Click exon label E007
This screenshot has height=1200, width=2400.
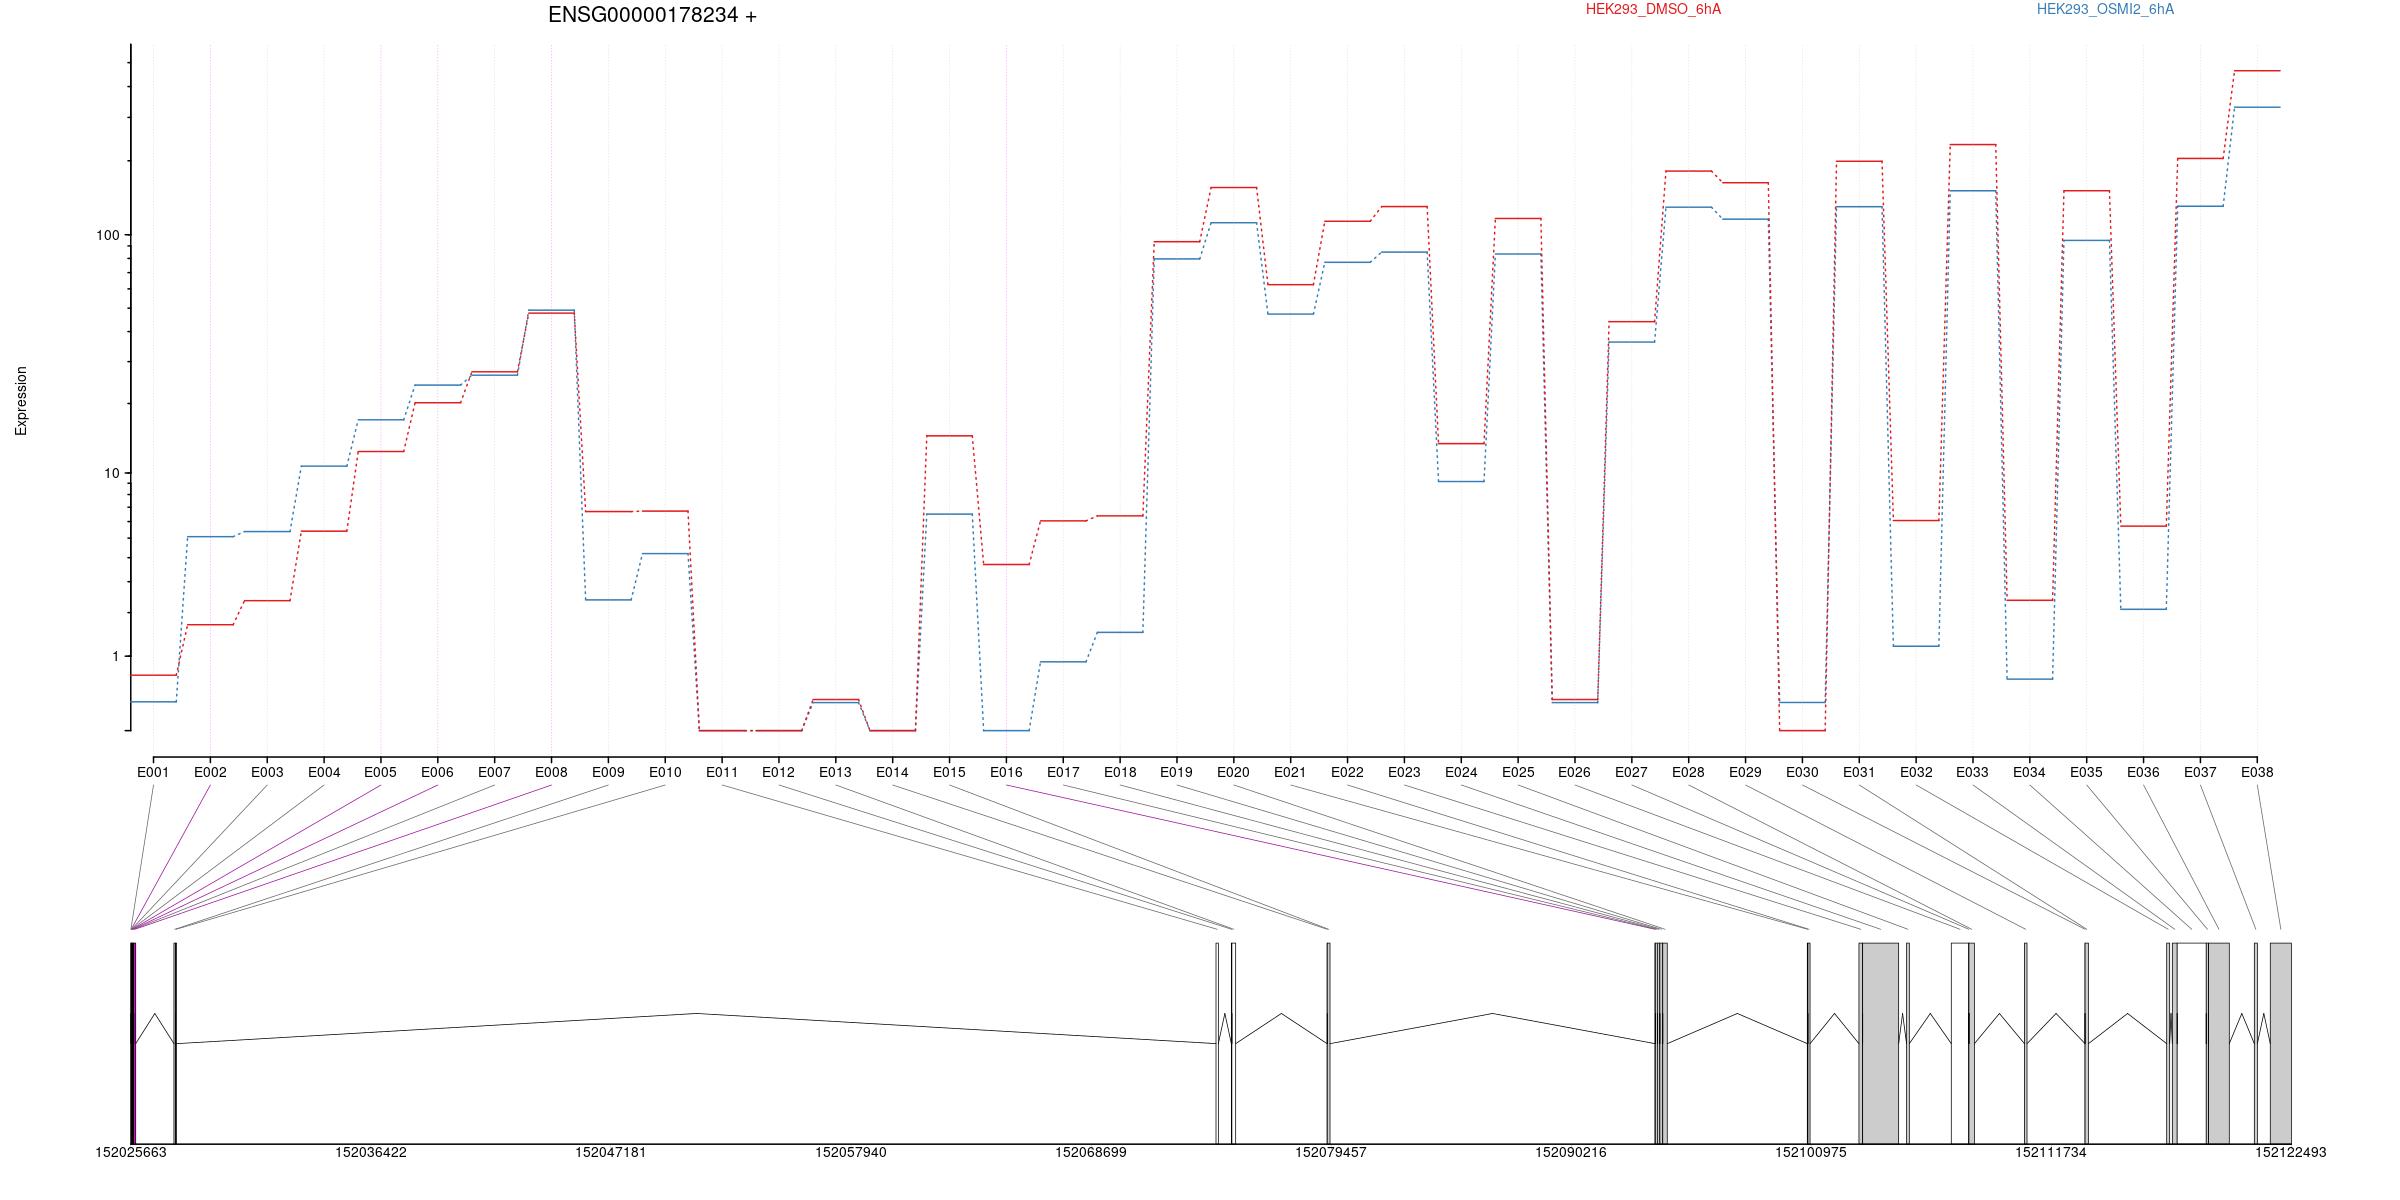click(494, 772)
